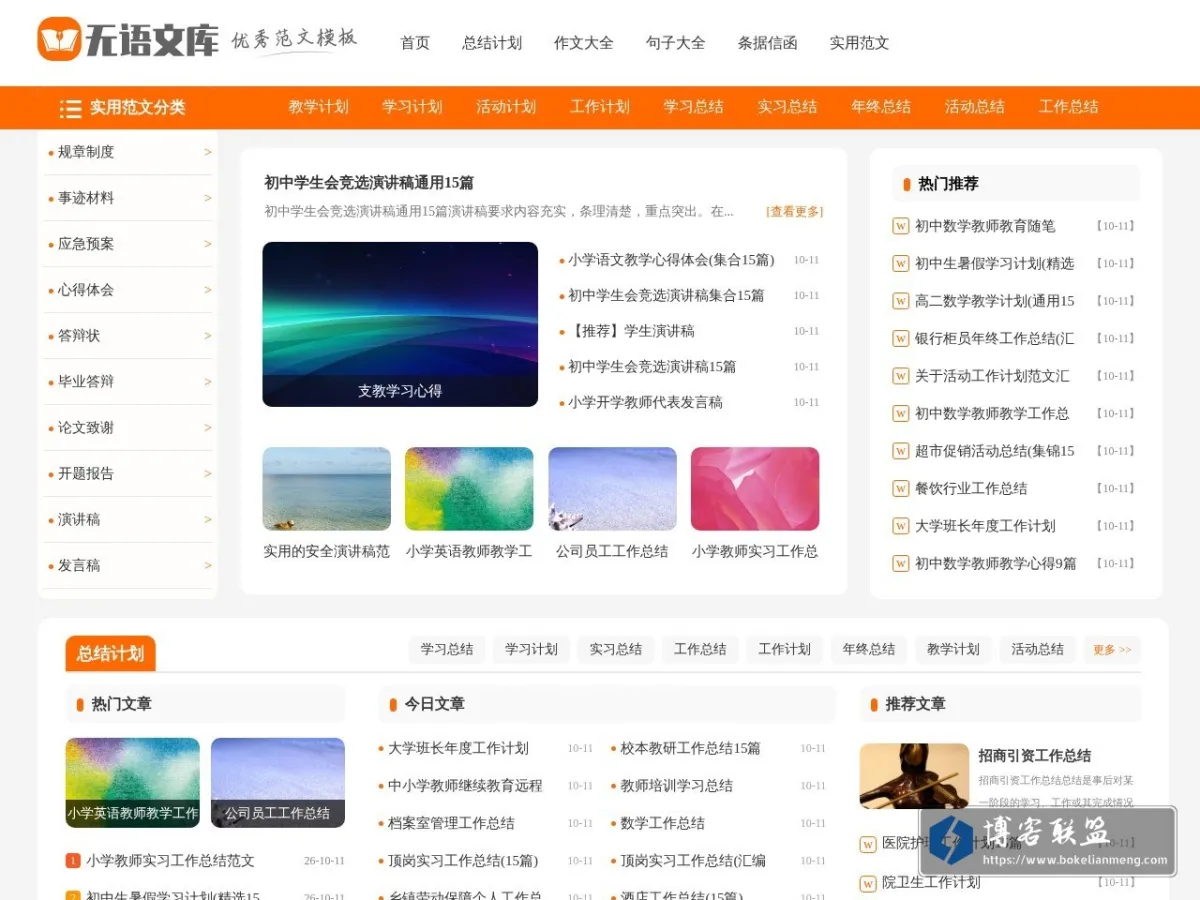Click the W icon next to 高二数学教学计划
The height and width of the screenshot is (900, 1200).
900,301
